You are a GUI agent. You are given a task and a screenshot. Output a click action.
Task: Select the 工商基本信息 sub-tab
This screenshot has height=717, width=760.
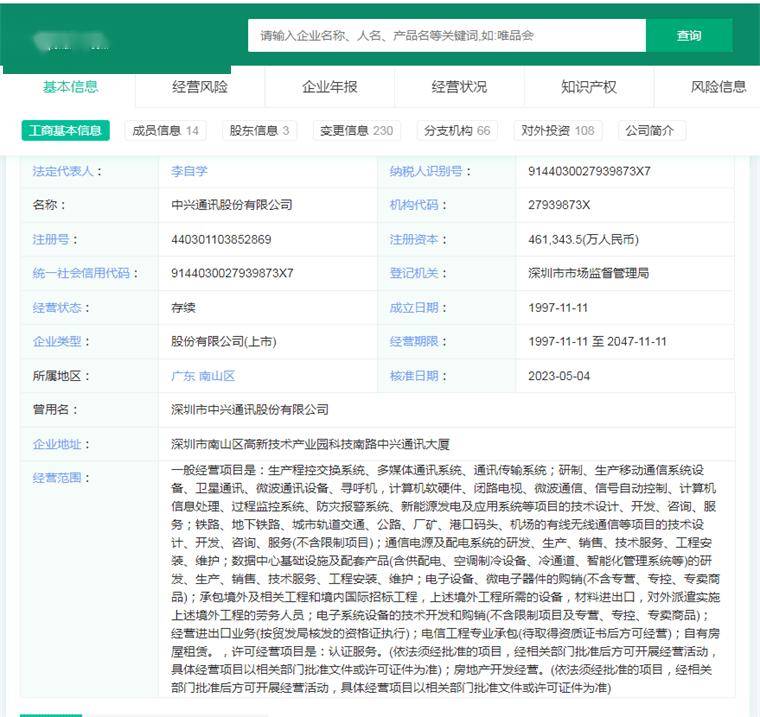[x=65, y=130]
